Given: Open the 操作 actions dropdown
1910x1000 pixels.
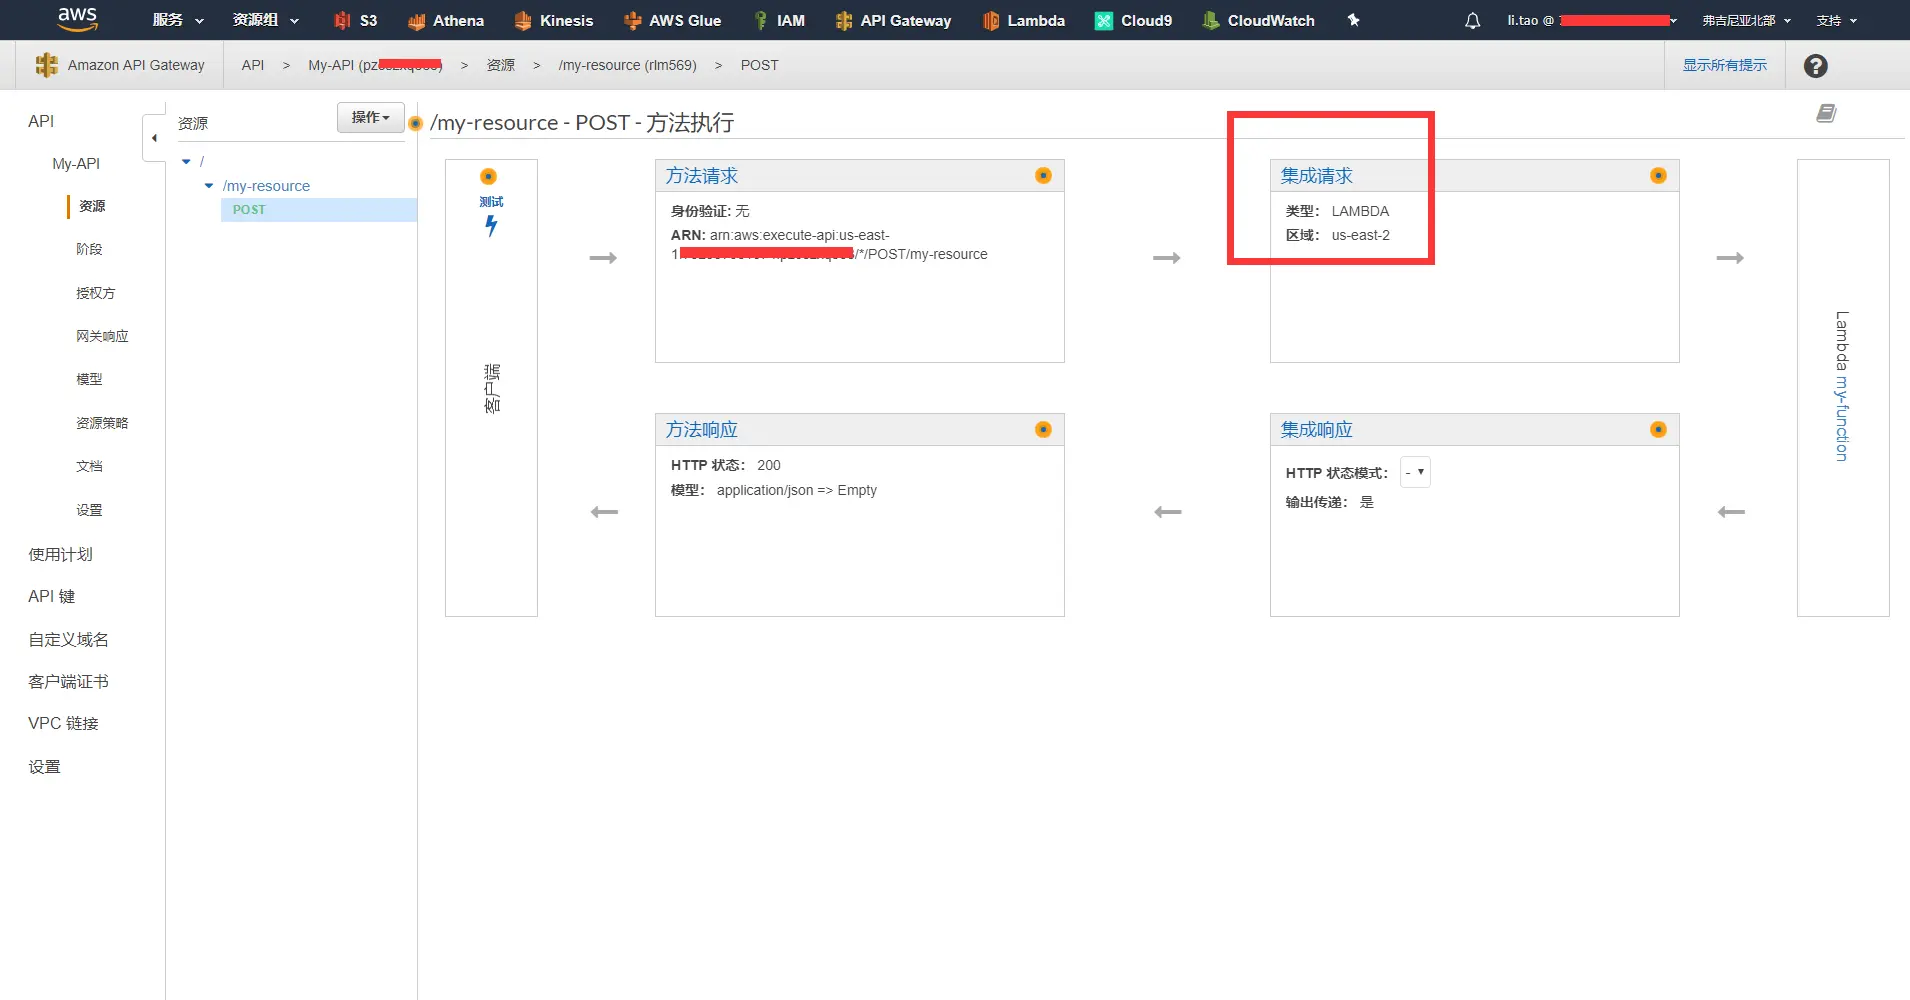Looking at the screenshot, I should [x=371, y=117].
